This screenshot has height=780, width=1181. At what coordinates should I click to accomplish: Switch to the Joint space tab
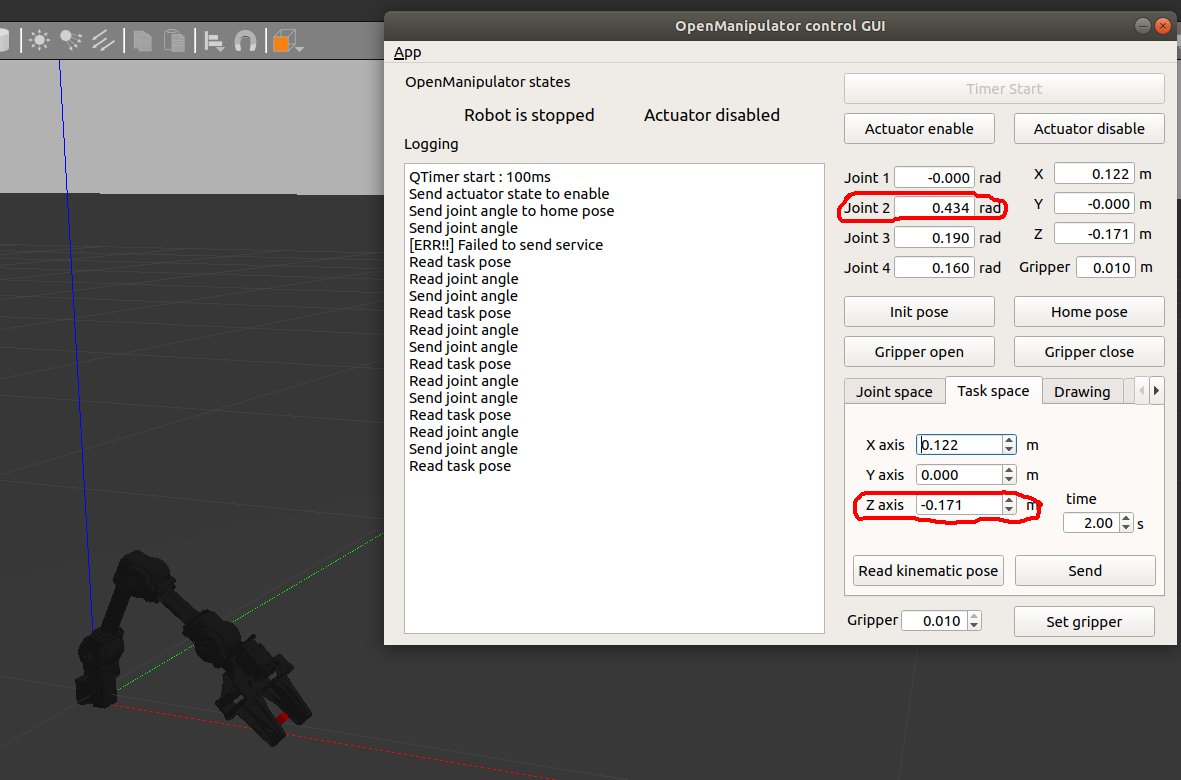pos(894,391)
